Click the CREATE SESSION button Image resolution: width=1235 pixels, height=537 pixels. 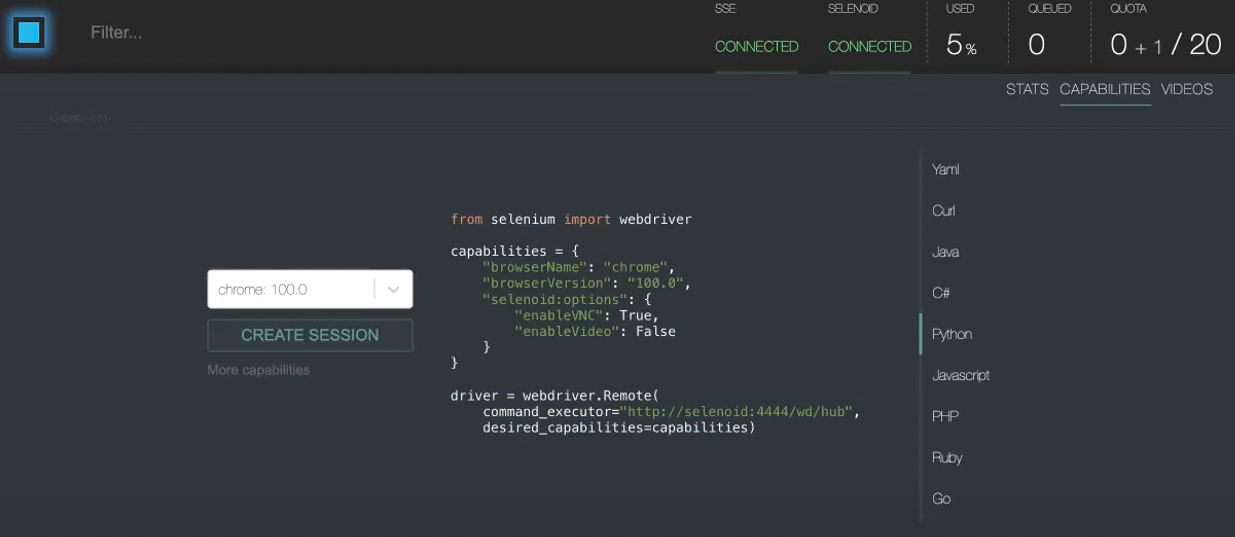pos(310,335)
